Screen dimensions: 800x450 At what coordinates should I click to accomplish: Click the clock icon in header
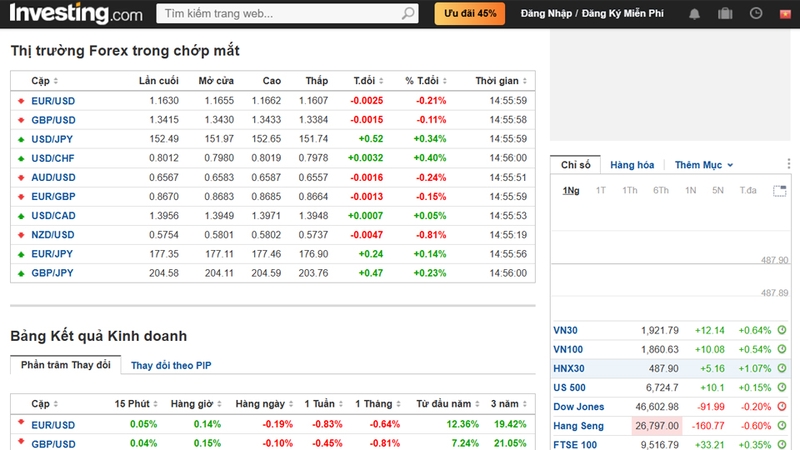(756, 14)
